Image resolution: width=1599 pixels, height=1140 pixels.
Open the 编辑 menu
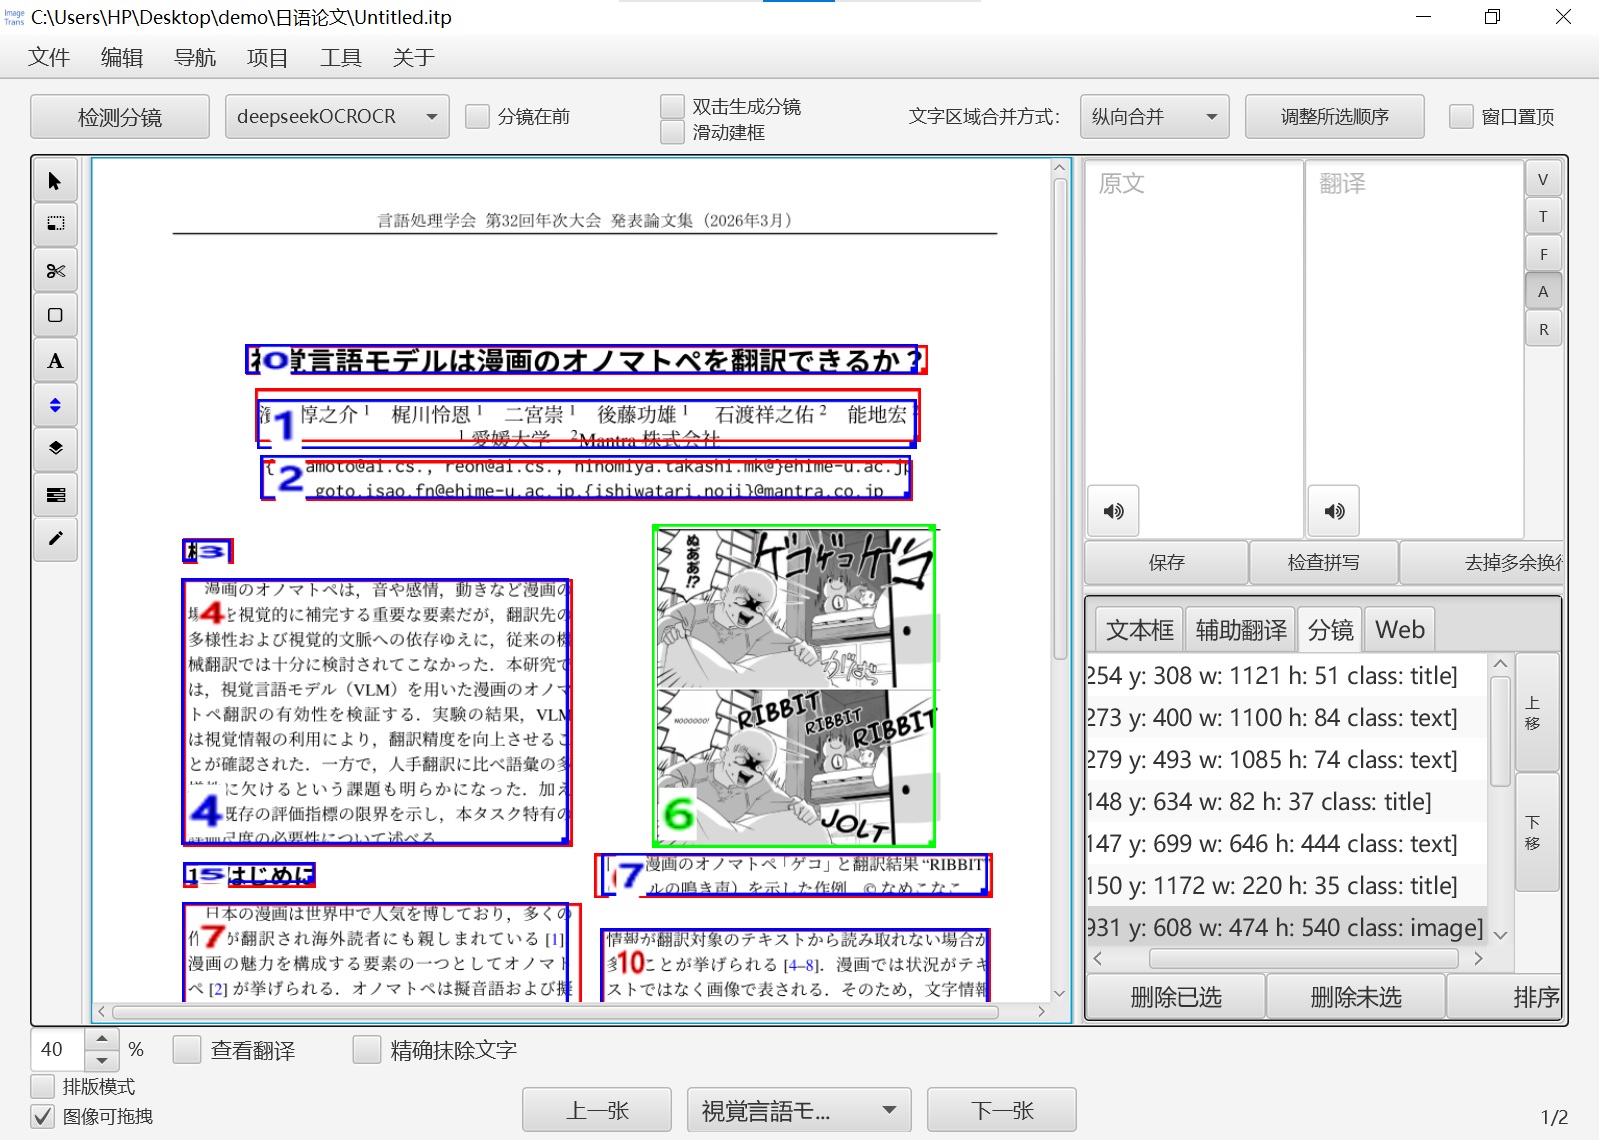pos(122,57)
